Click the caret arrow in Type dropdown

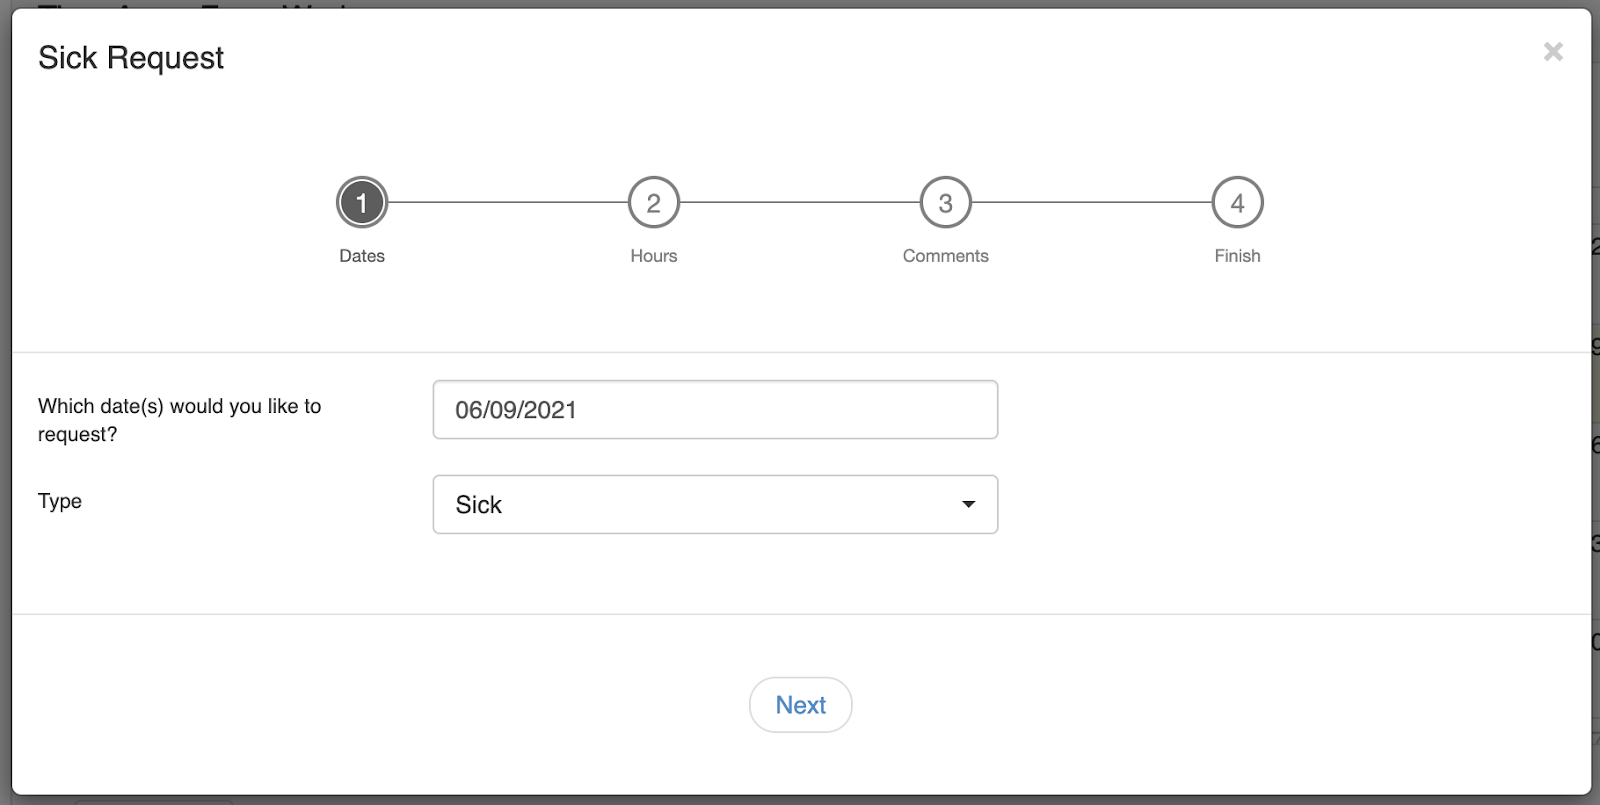(x=968, y=505)
